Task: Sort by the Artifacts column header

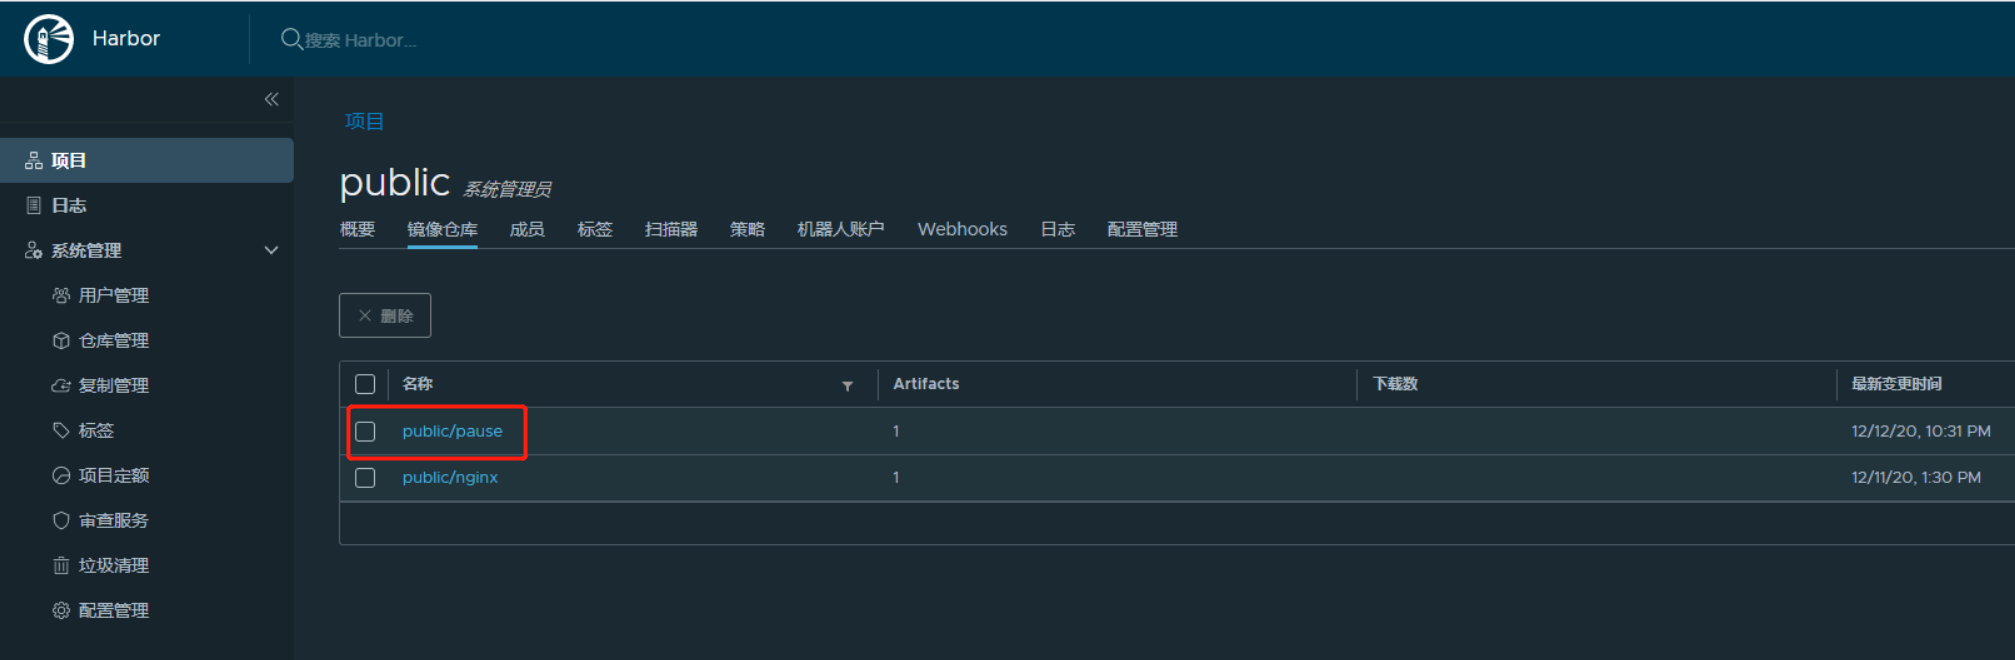Action: pyautogui.click(x=926, y=384)
